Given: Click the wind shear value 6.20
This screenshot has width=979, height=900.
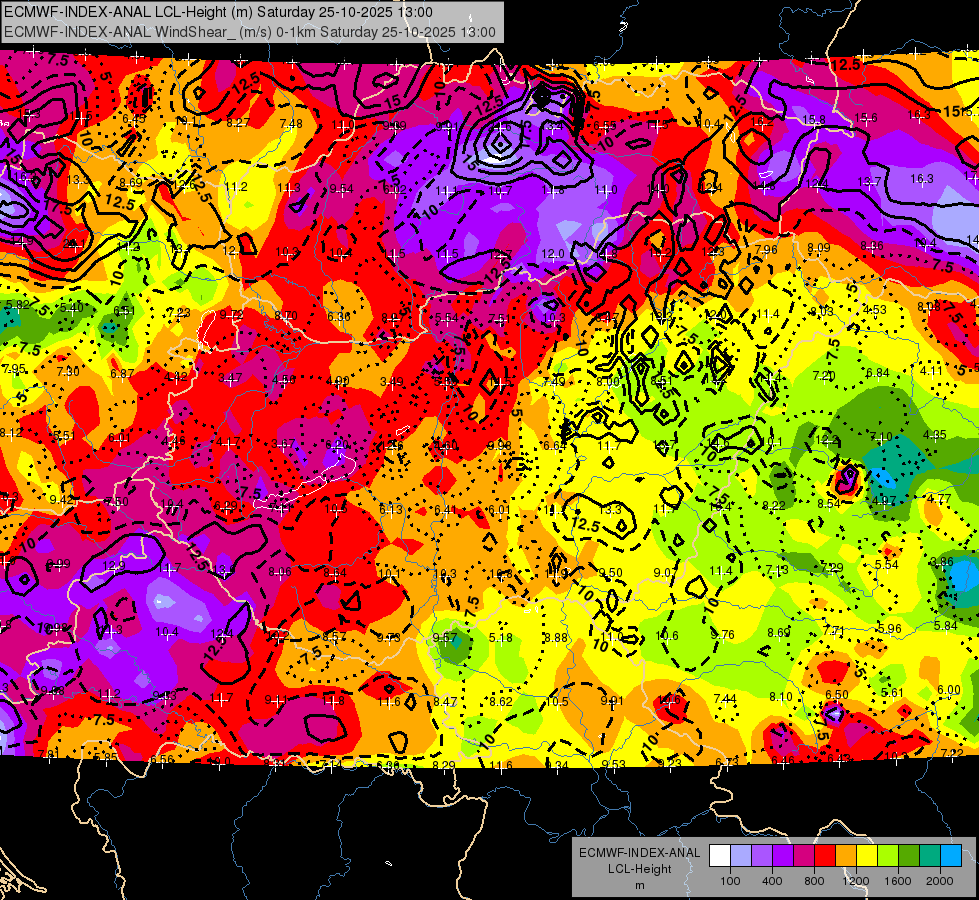Looking at the screenshot, I should 337,445.
